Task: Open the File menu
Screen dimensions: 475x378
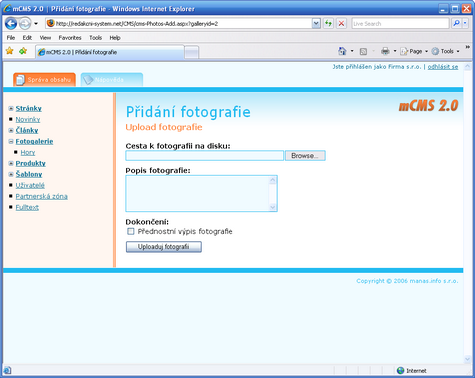Action: (11, 38)
